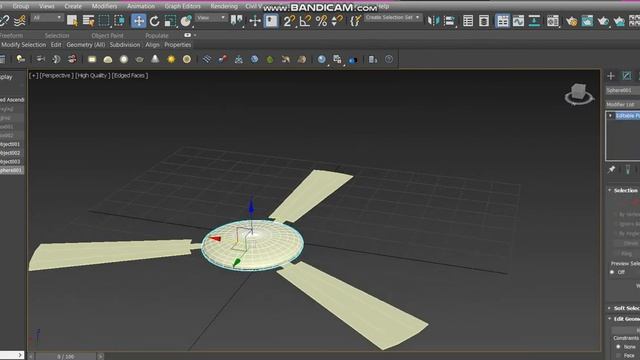Select the Constraints None radio button
The image size is (640, 360).
coord(618,347)
